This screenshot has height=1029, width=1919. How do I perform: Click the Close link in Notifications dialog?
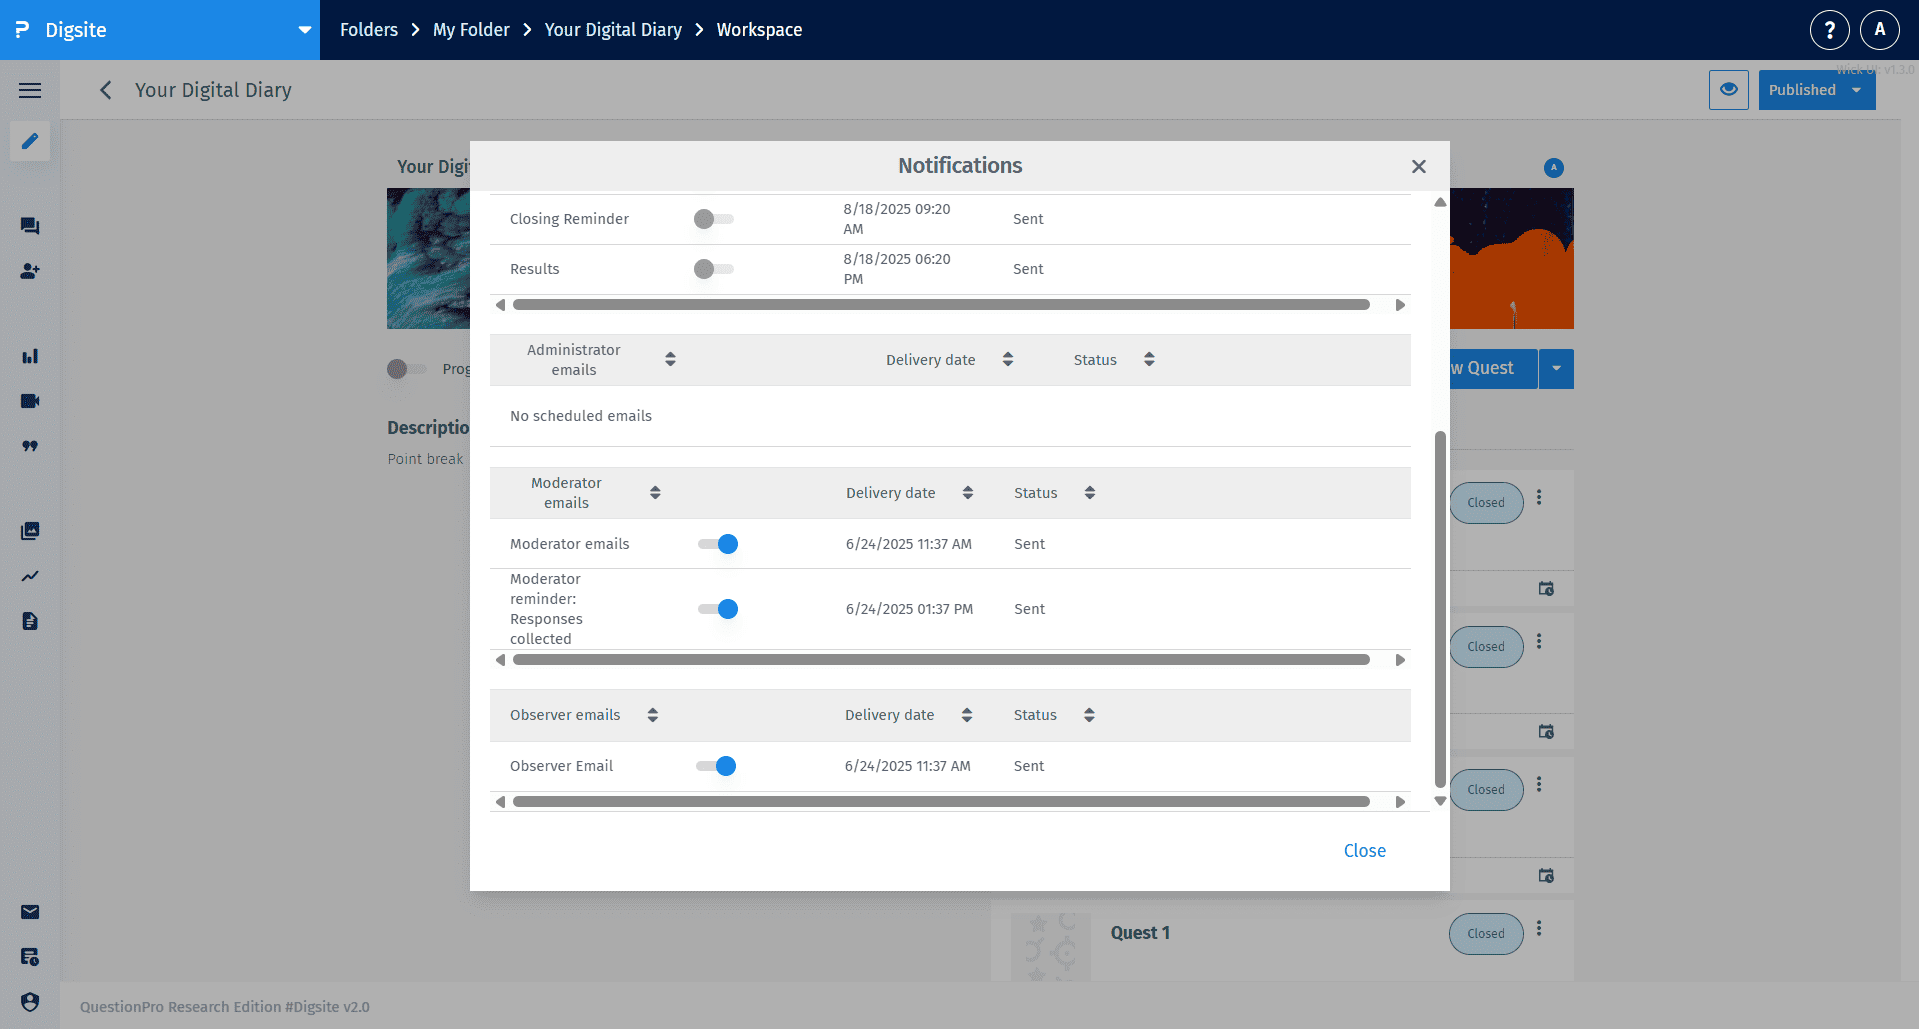[1364, 851]
